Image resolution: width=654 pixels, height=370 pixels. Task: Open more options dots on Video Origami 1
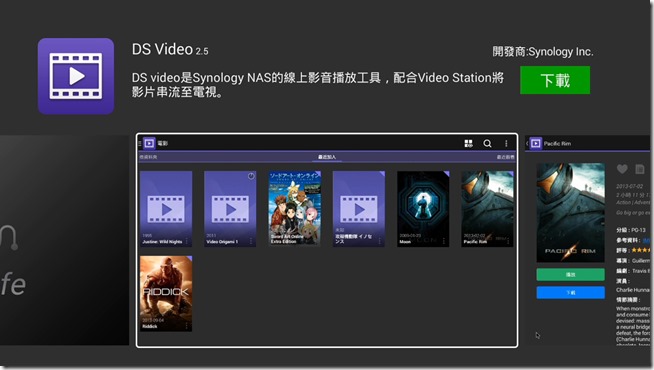click(x=251, y=241)
